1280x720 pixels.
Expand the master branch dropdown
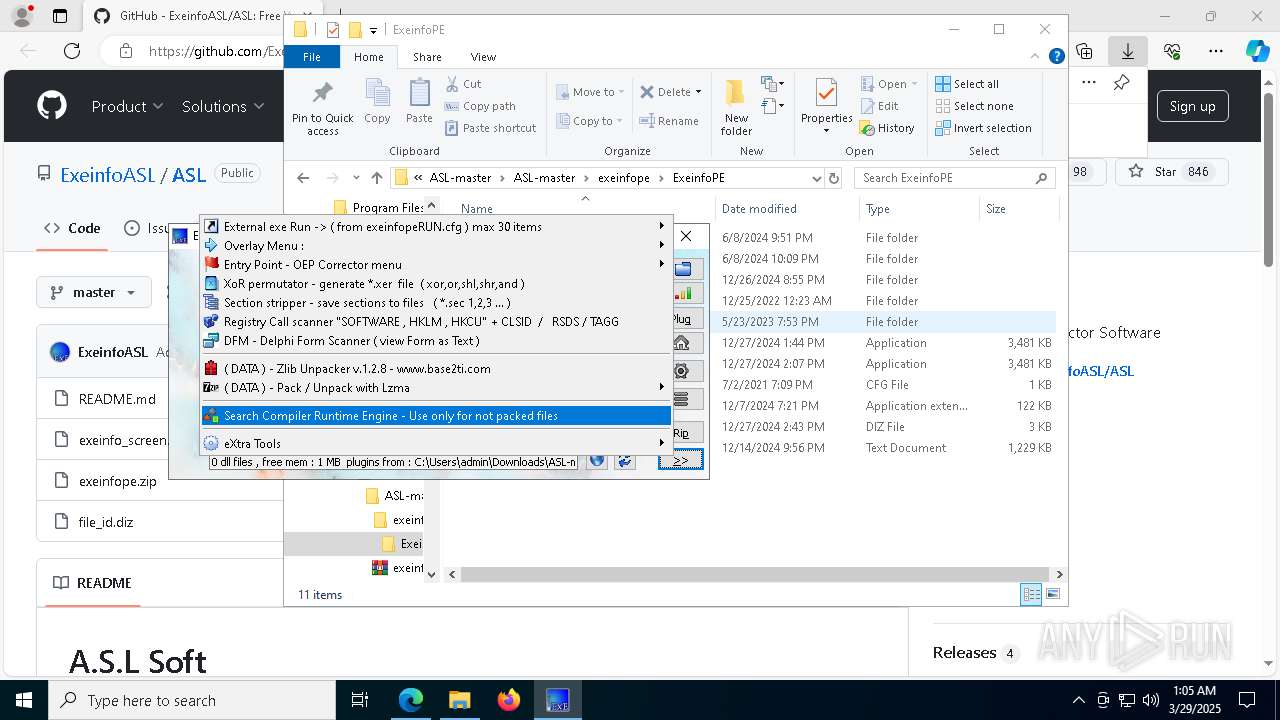(x=93, y=292)
